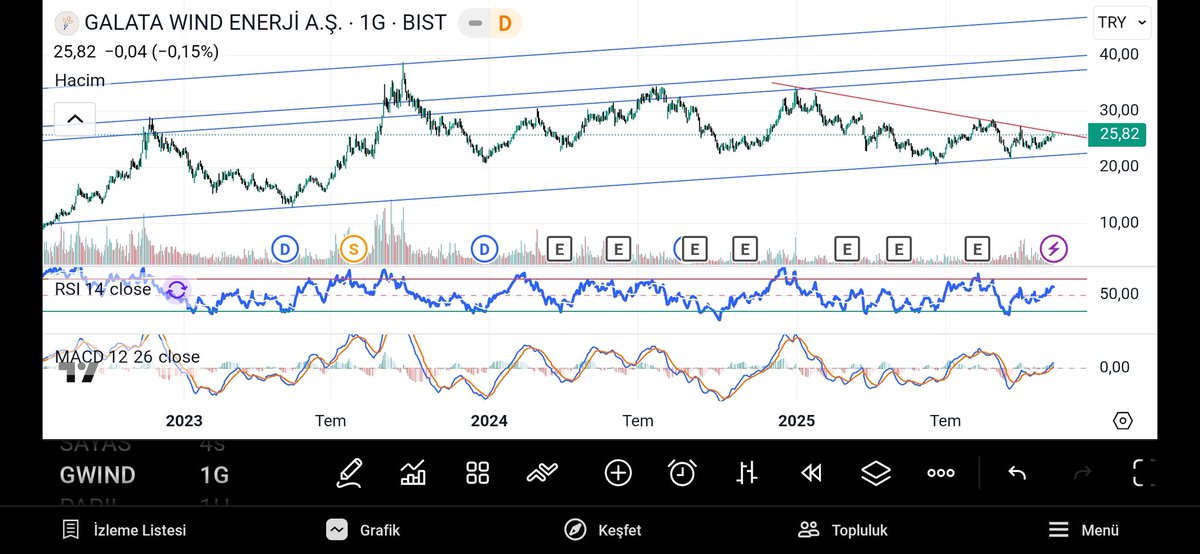Open the object tree layers icon
1200x554 pixels.
[x=876, y=473]
